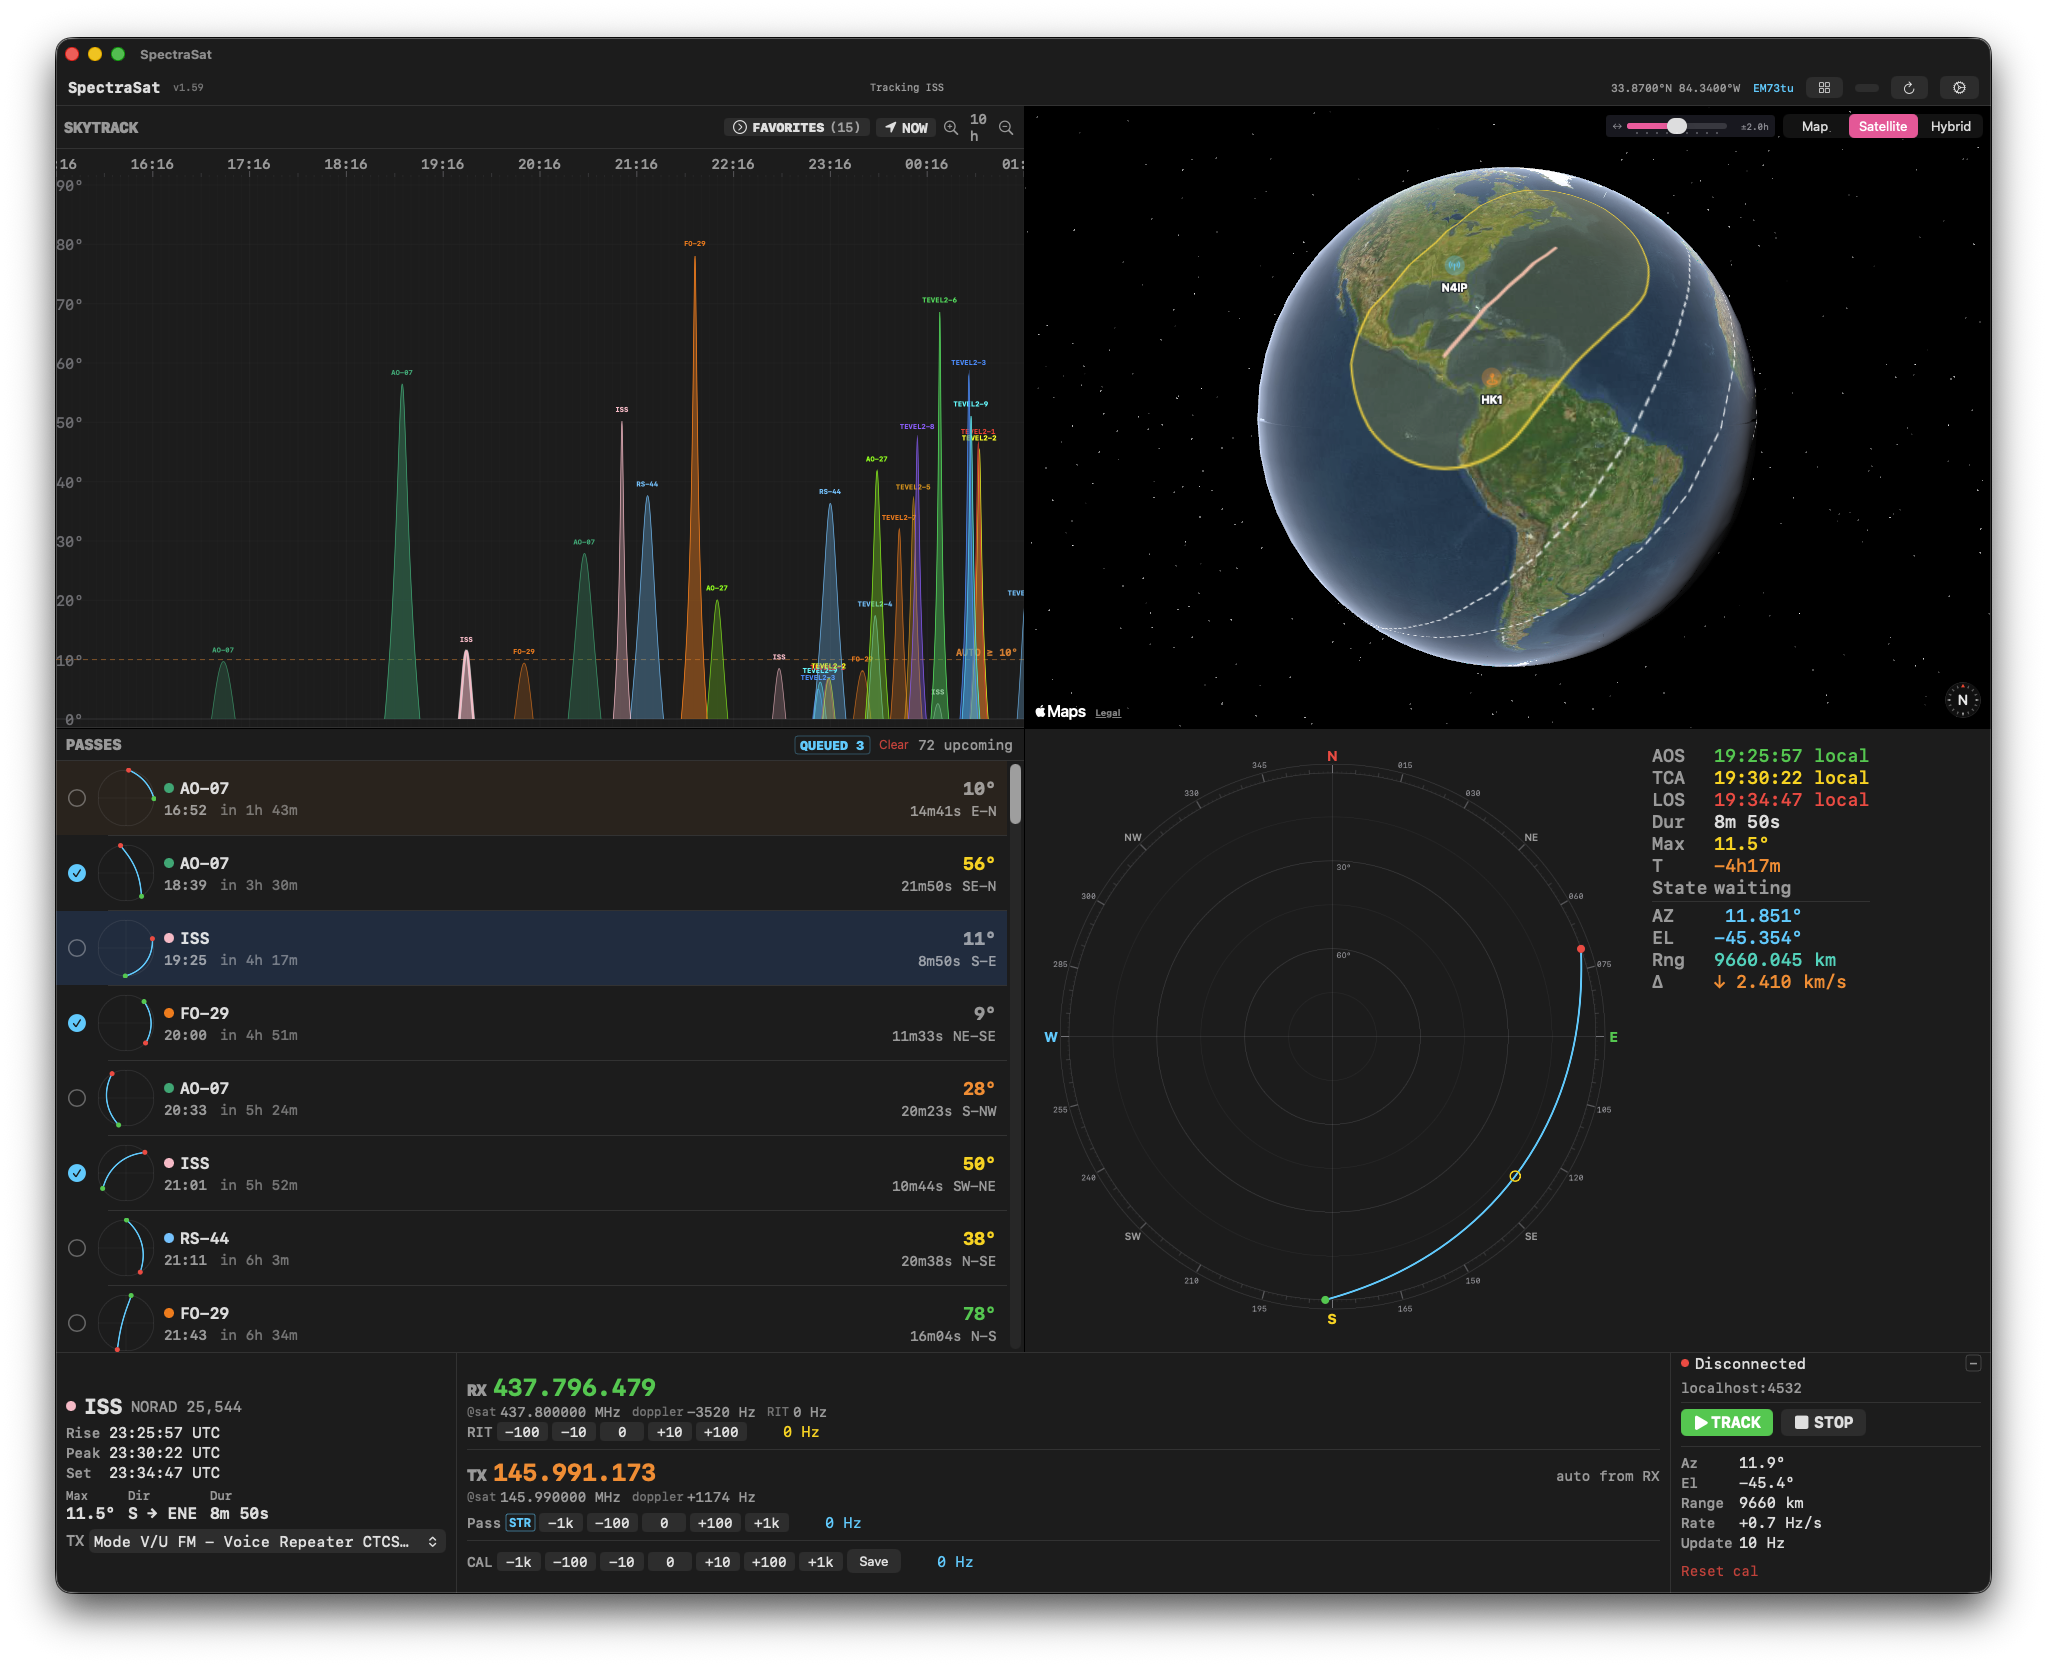Click the localhost:4532 rotator address
The height and width of the screenshot is (1667, 2047).
point(1740,1388)
